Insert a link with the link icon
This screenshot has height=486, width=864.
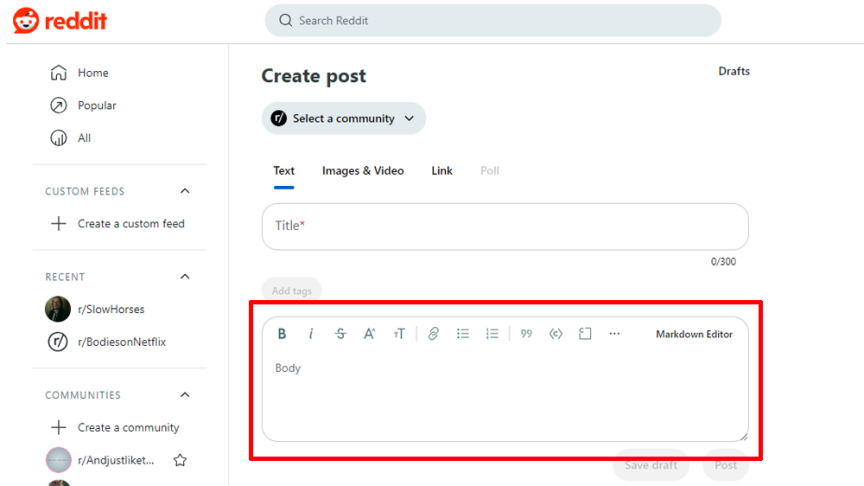[433, 334]
